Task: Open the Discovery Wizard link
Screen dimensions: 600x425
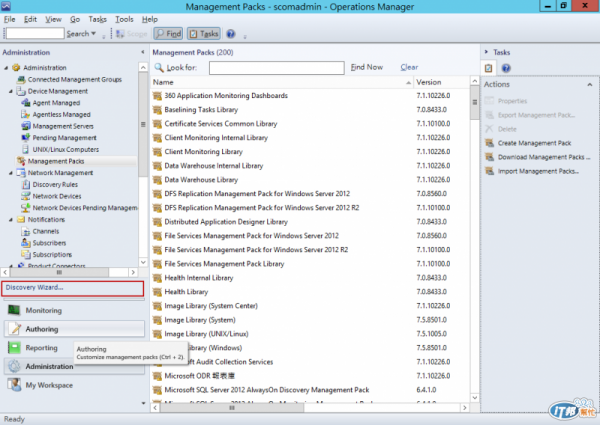Action: tap(34, 287)
